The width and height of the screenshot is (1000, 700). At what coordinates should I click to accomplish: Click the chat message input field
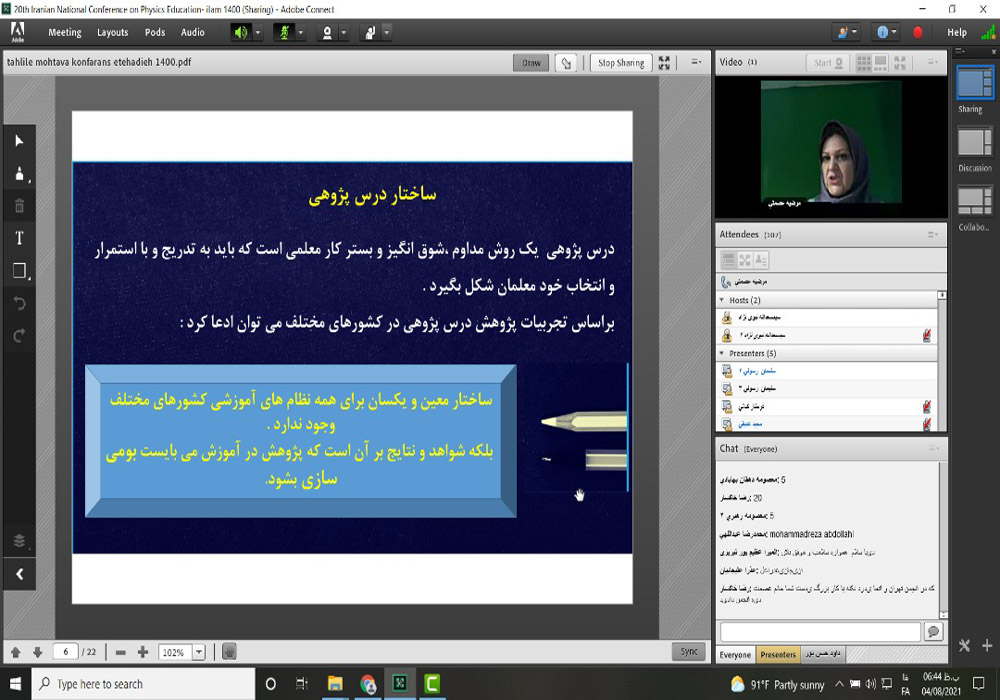point(820,632)
